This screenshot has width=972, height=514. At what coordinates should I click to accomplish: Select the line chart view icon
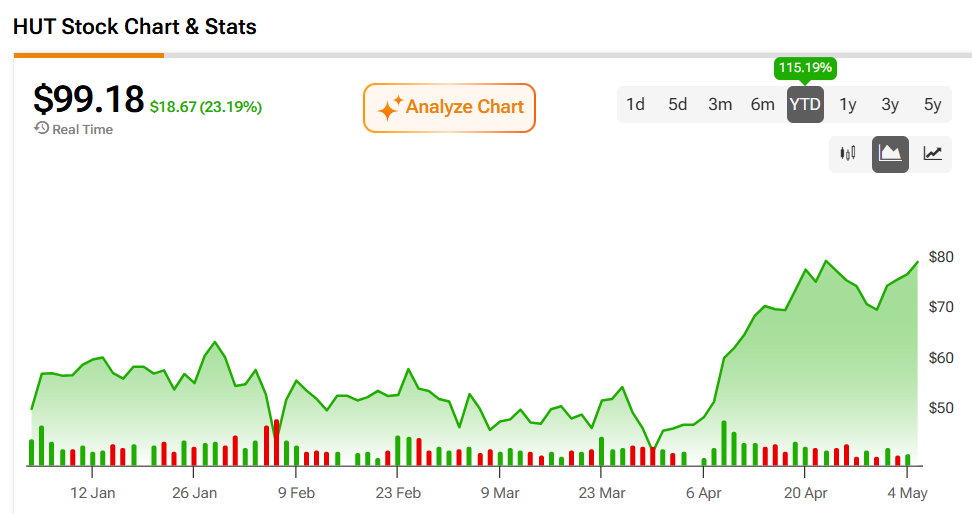tap(932, 154)
